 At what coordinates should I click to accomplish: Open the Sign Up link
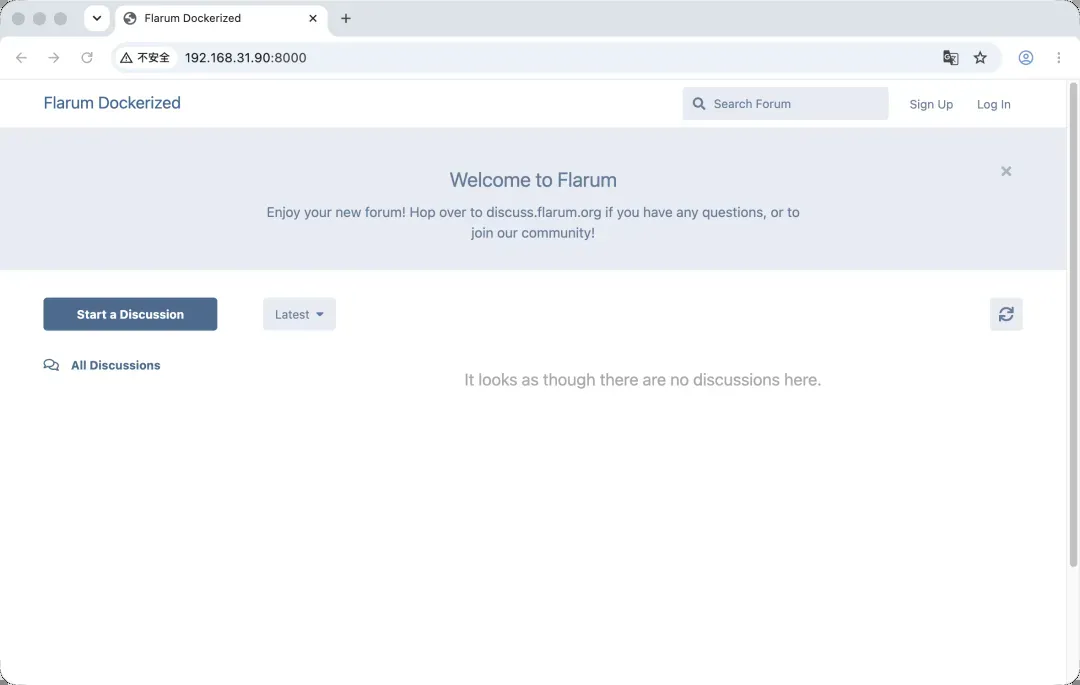tap(931, 104)
